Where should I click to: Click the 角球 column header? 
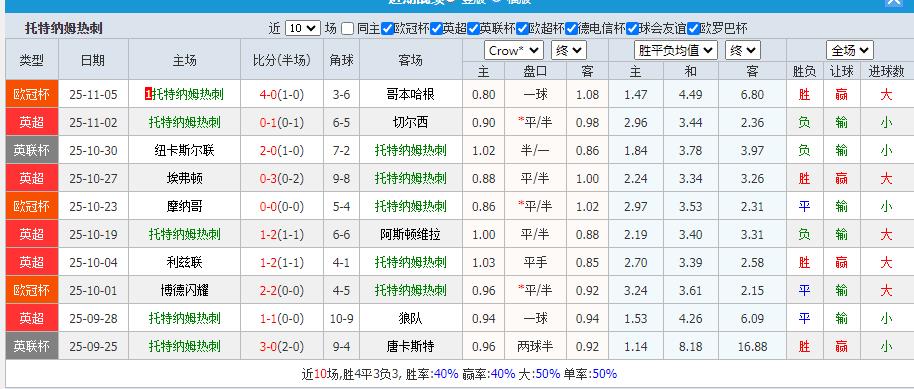click(x=342, y=60)
